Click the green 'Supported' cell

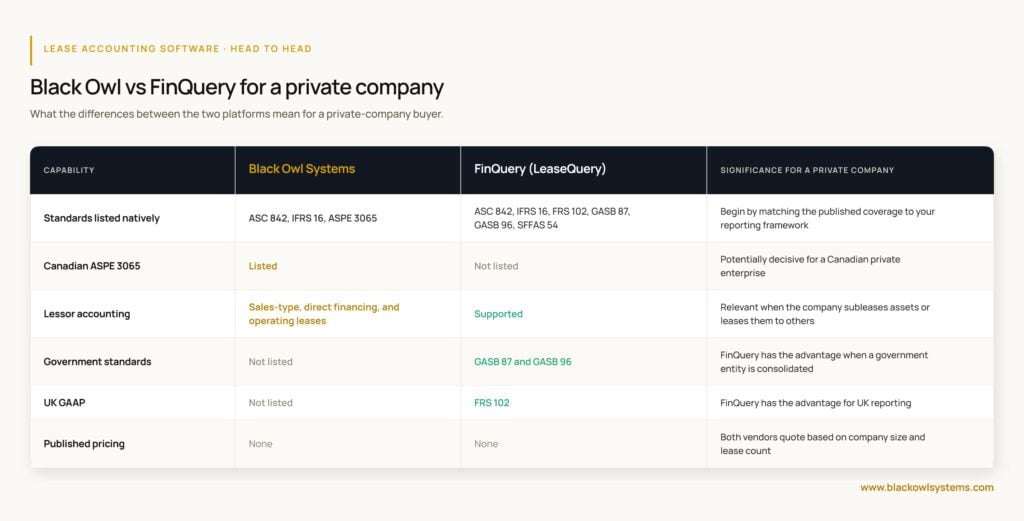tap(498, 313)
